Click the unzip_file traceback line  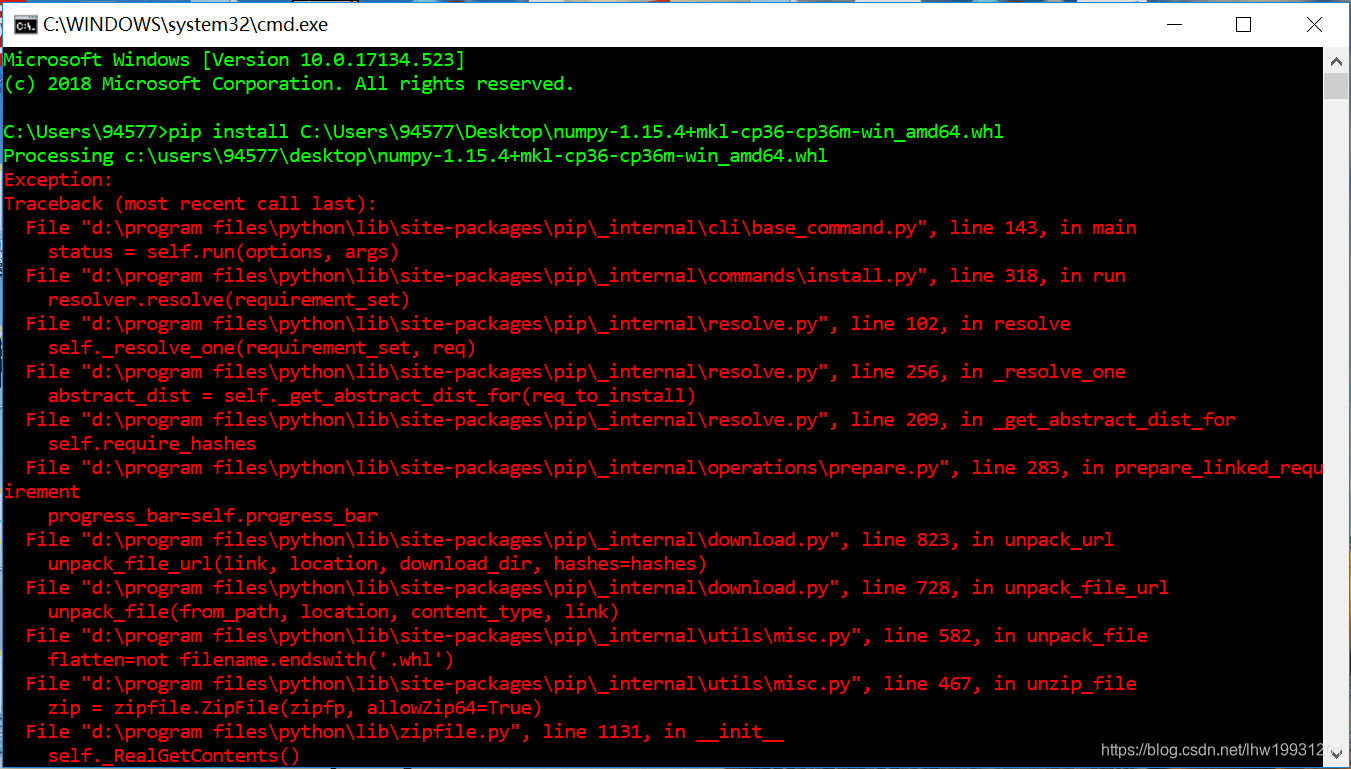point(570,683)
